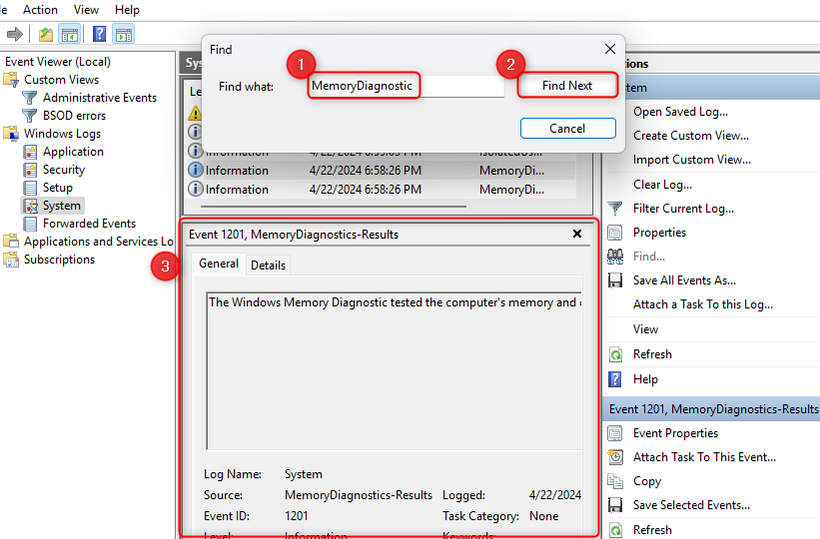The width and height of the screenshot is (820, 539).
Task: Click the Save All Events As floppy-disk icon
Action: 615,280
